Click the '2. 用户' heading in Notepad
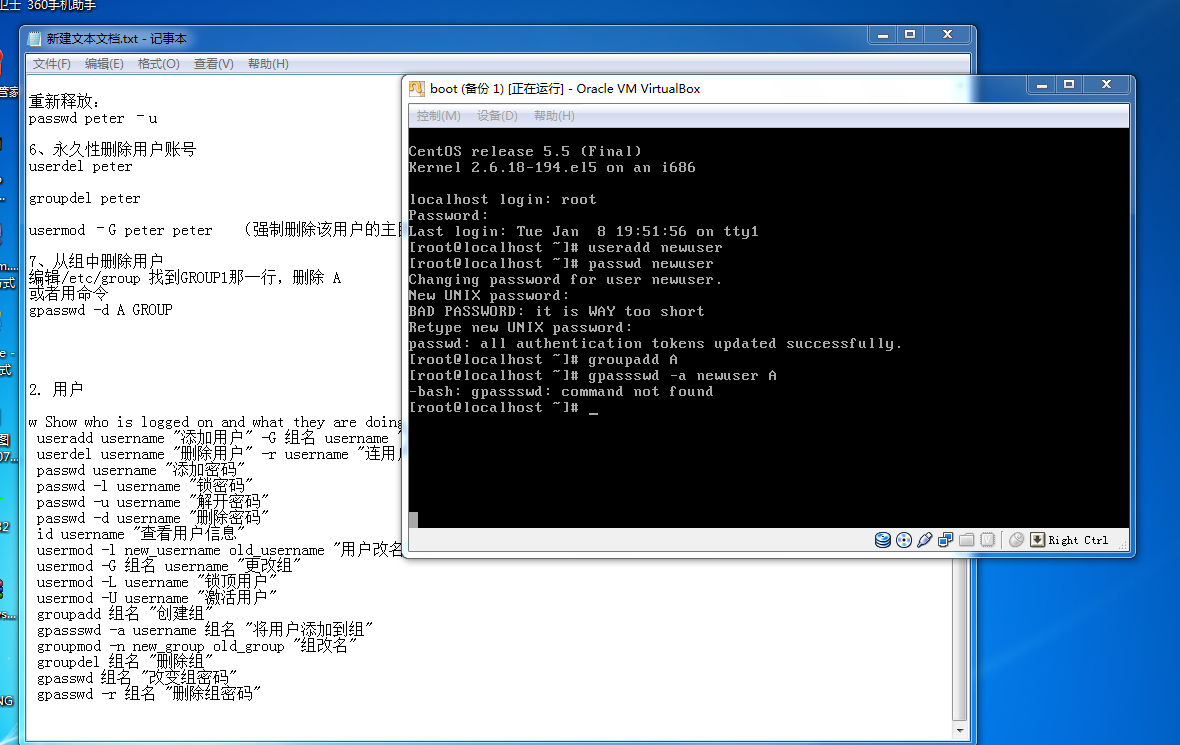 tap(56, 389)
